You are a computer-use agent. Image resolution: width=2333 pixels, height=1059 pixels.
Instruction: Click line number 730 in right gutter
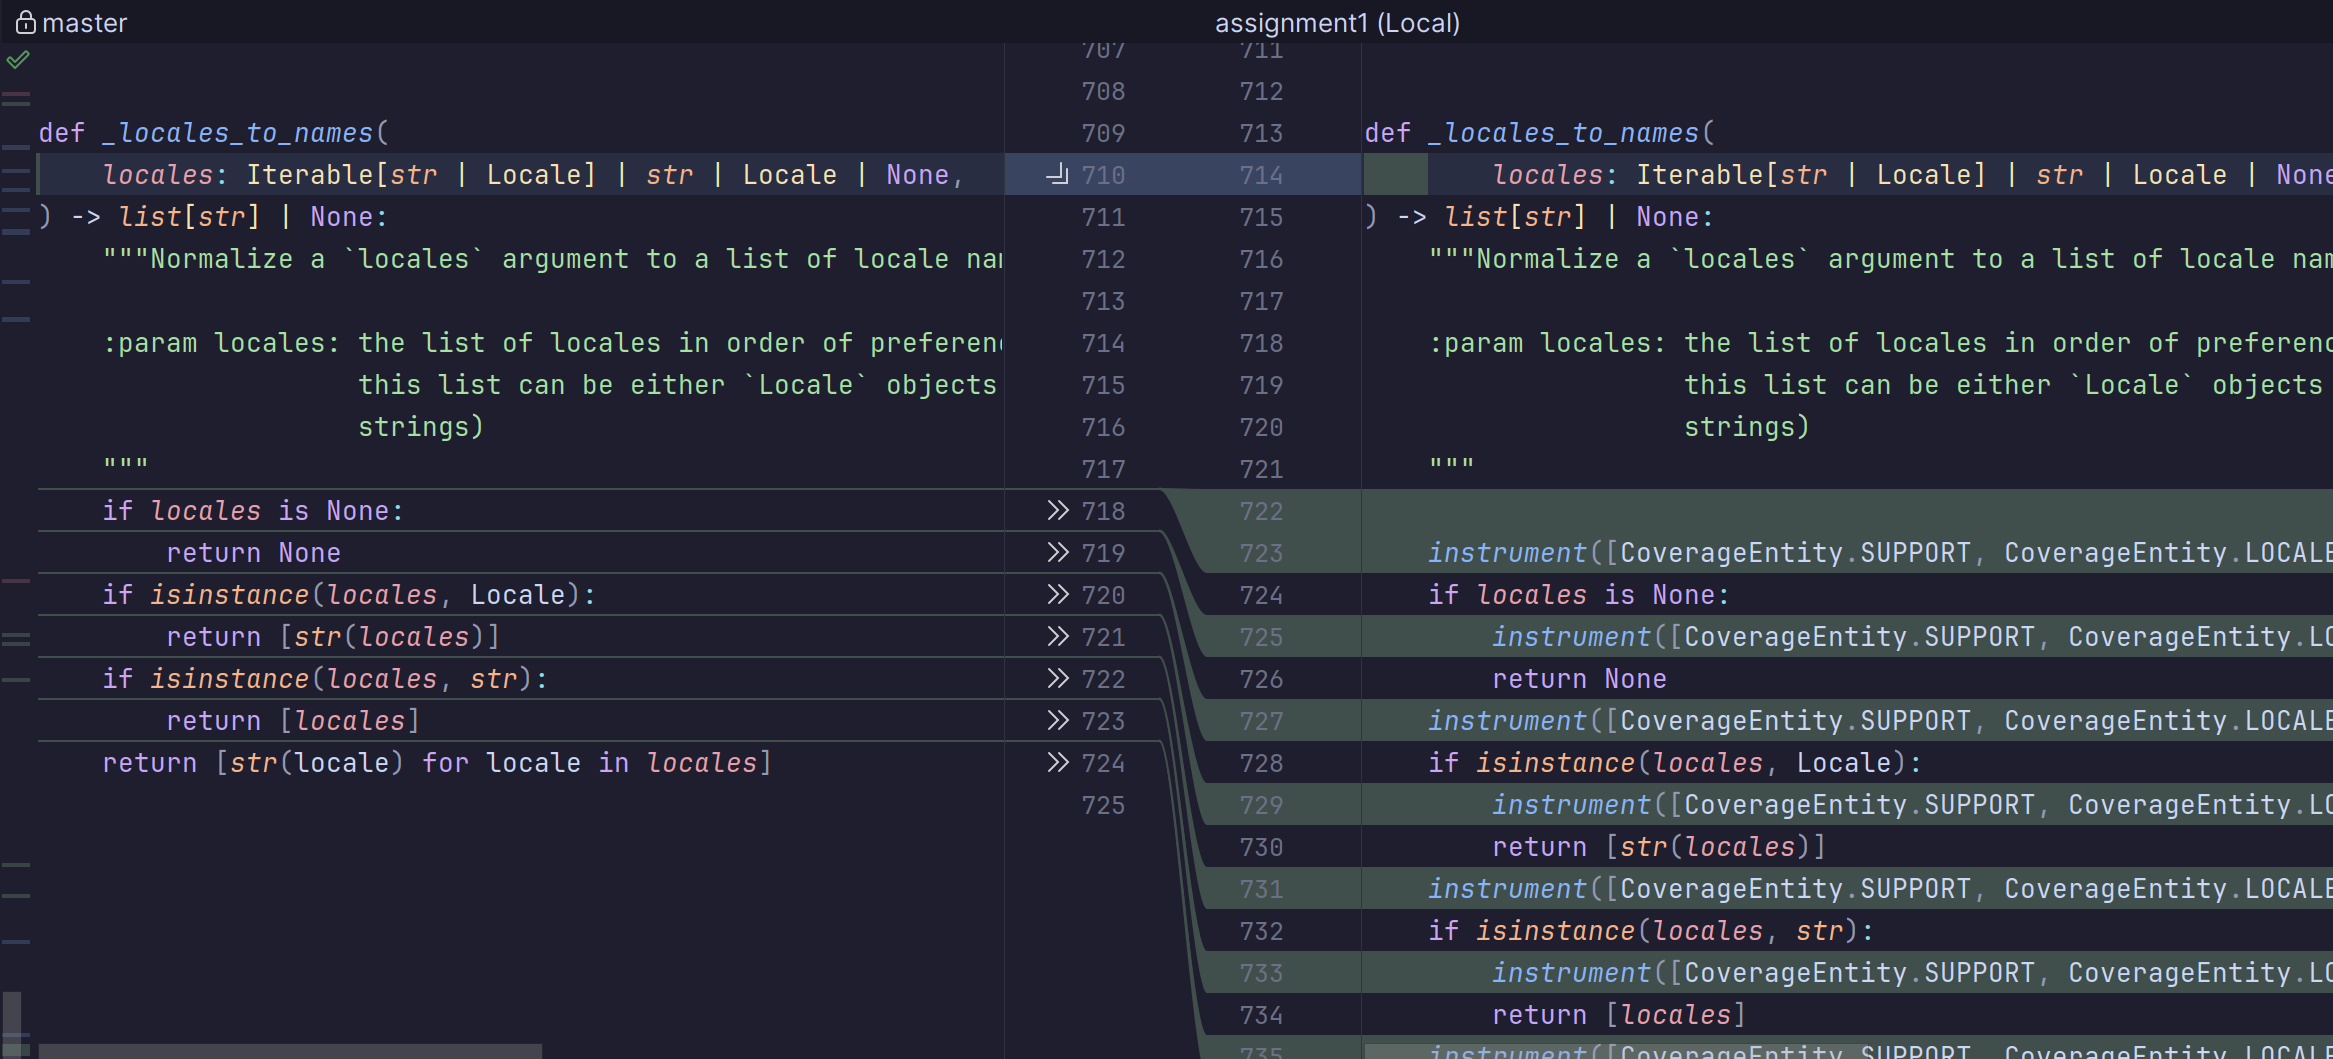coord(1261,847)
